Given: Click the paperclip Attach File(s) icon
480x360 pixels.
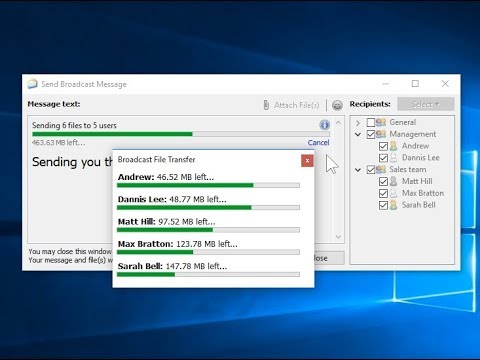Looking at the screenshot, I should click(266, 105).
